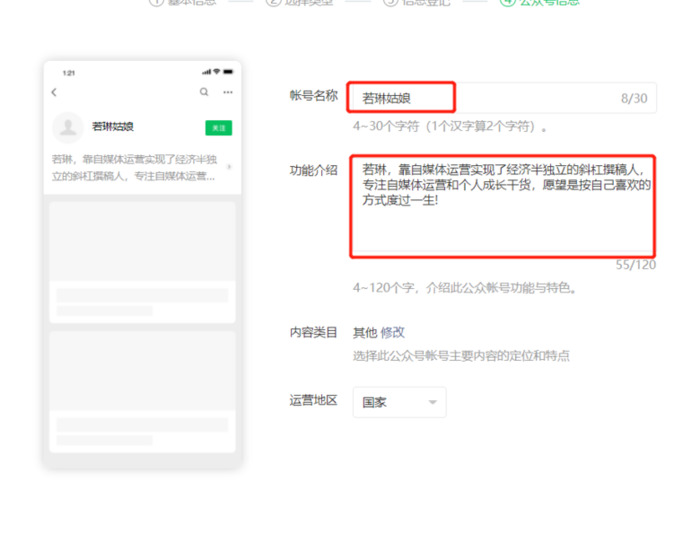This screenshot has height=533, width=700.
Task: Click the back arrow in phone preview
Action: coord(54,92)
